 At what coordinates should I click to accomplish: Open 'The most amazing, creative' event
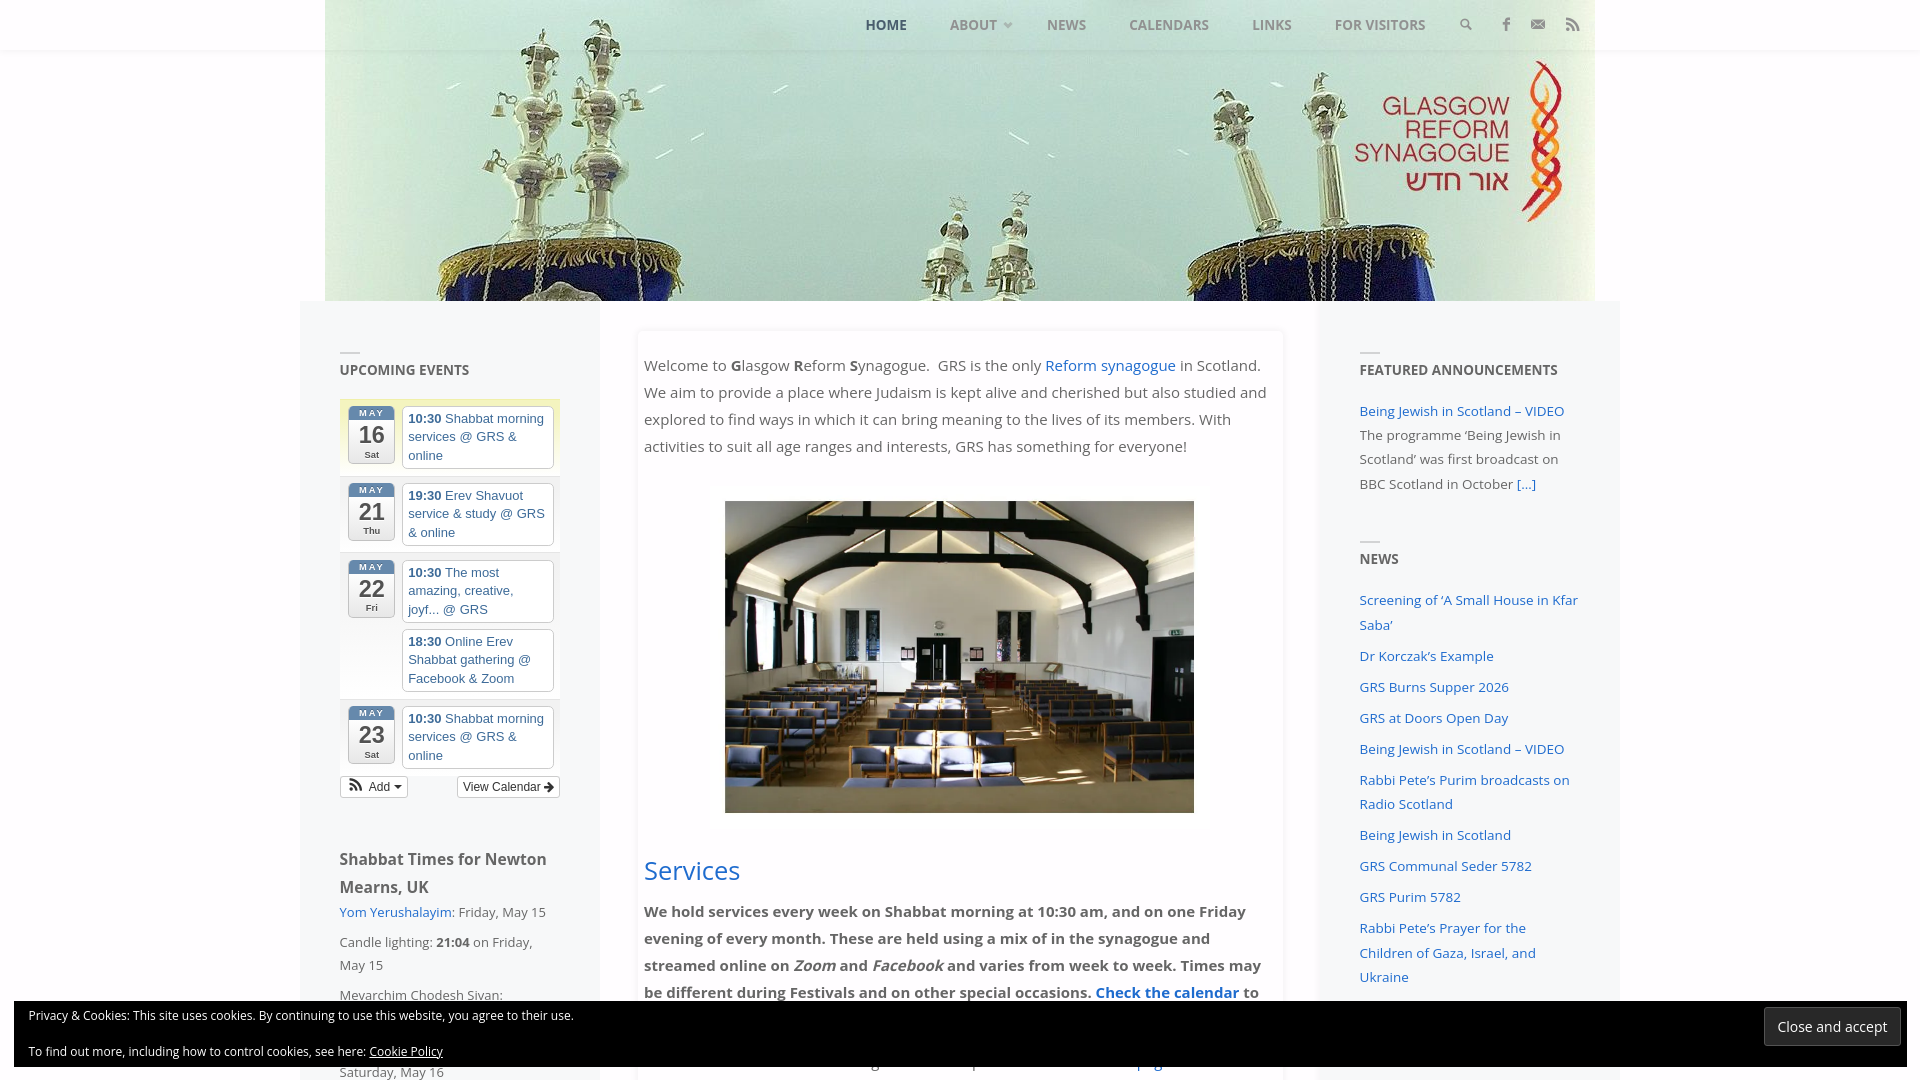point(478,591)
